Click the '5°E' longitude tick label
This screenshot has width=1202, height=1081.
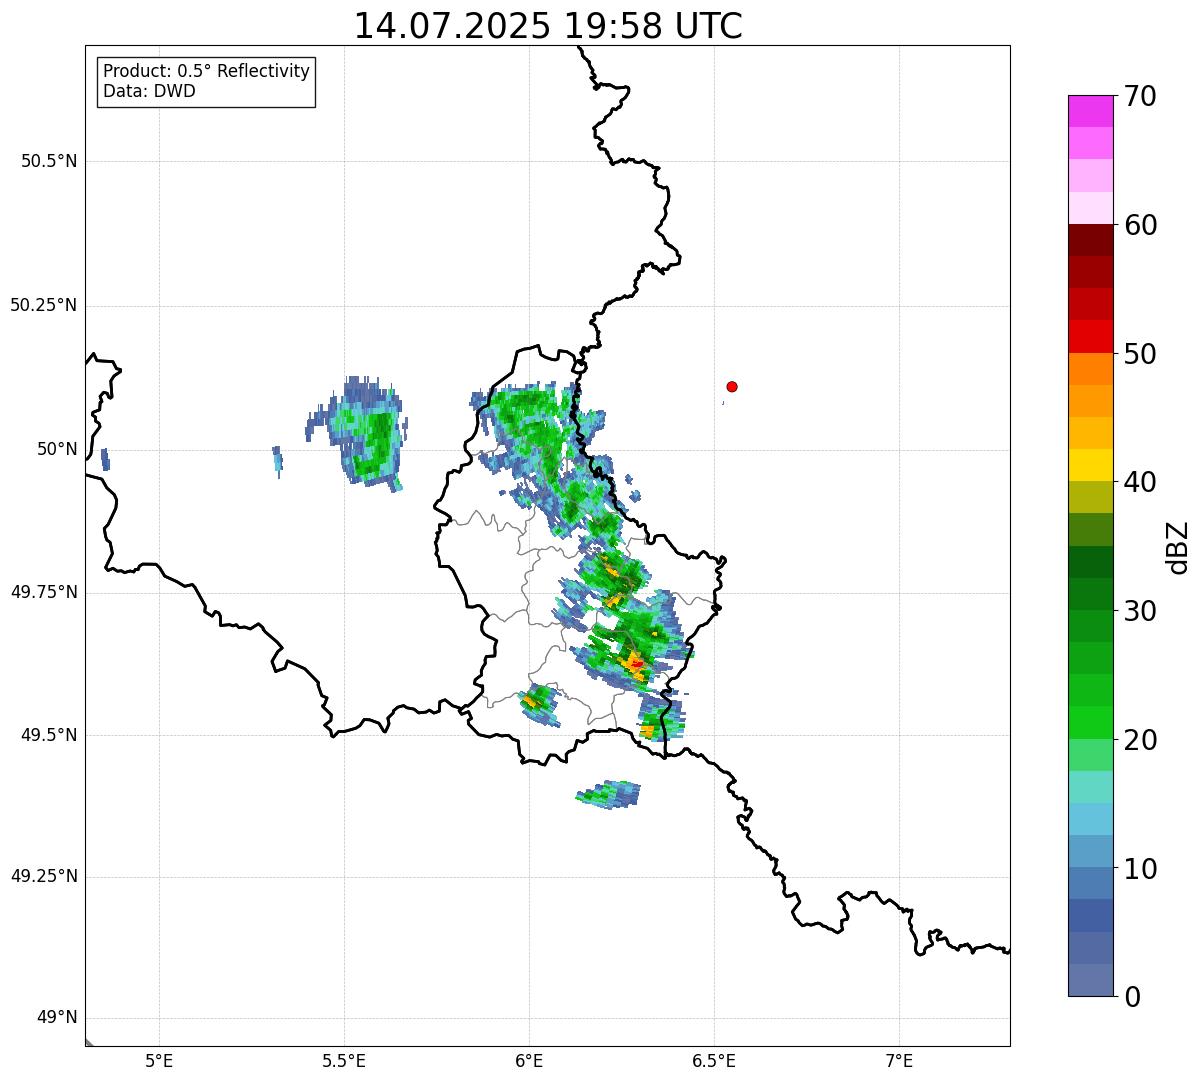tap(159, 1062)
